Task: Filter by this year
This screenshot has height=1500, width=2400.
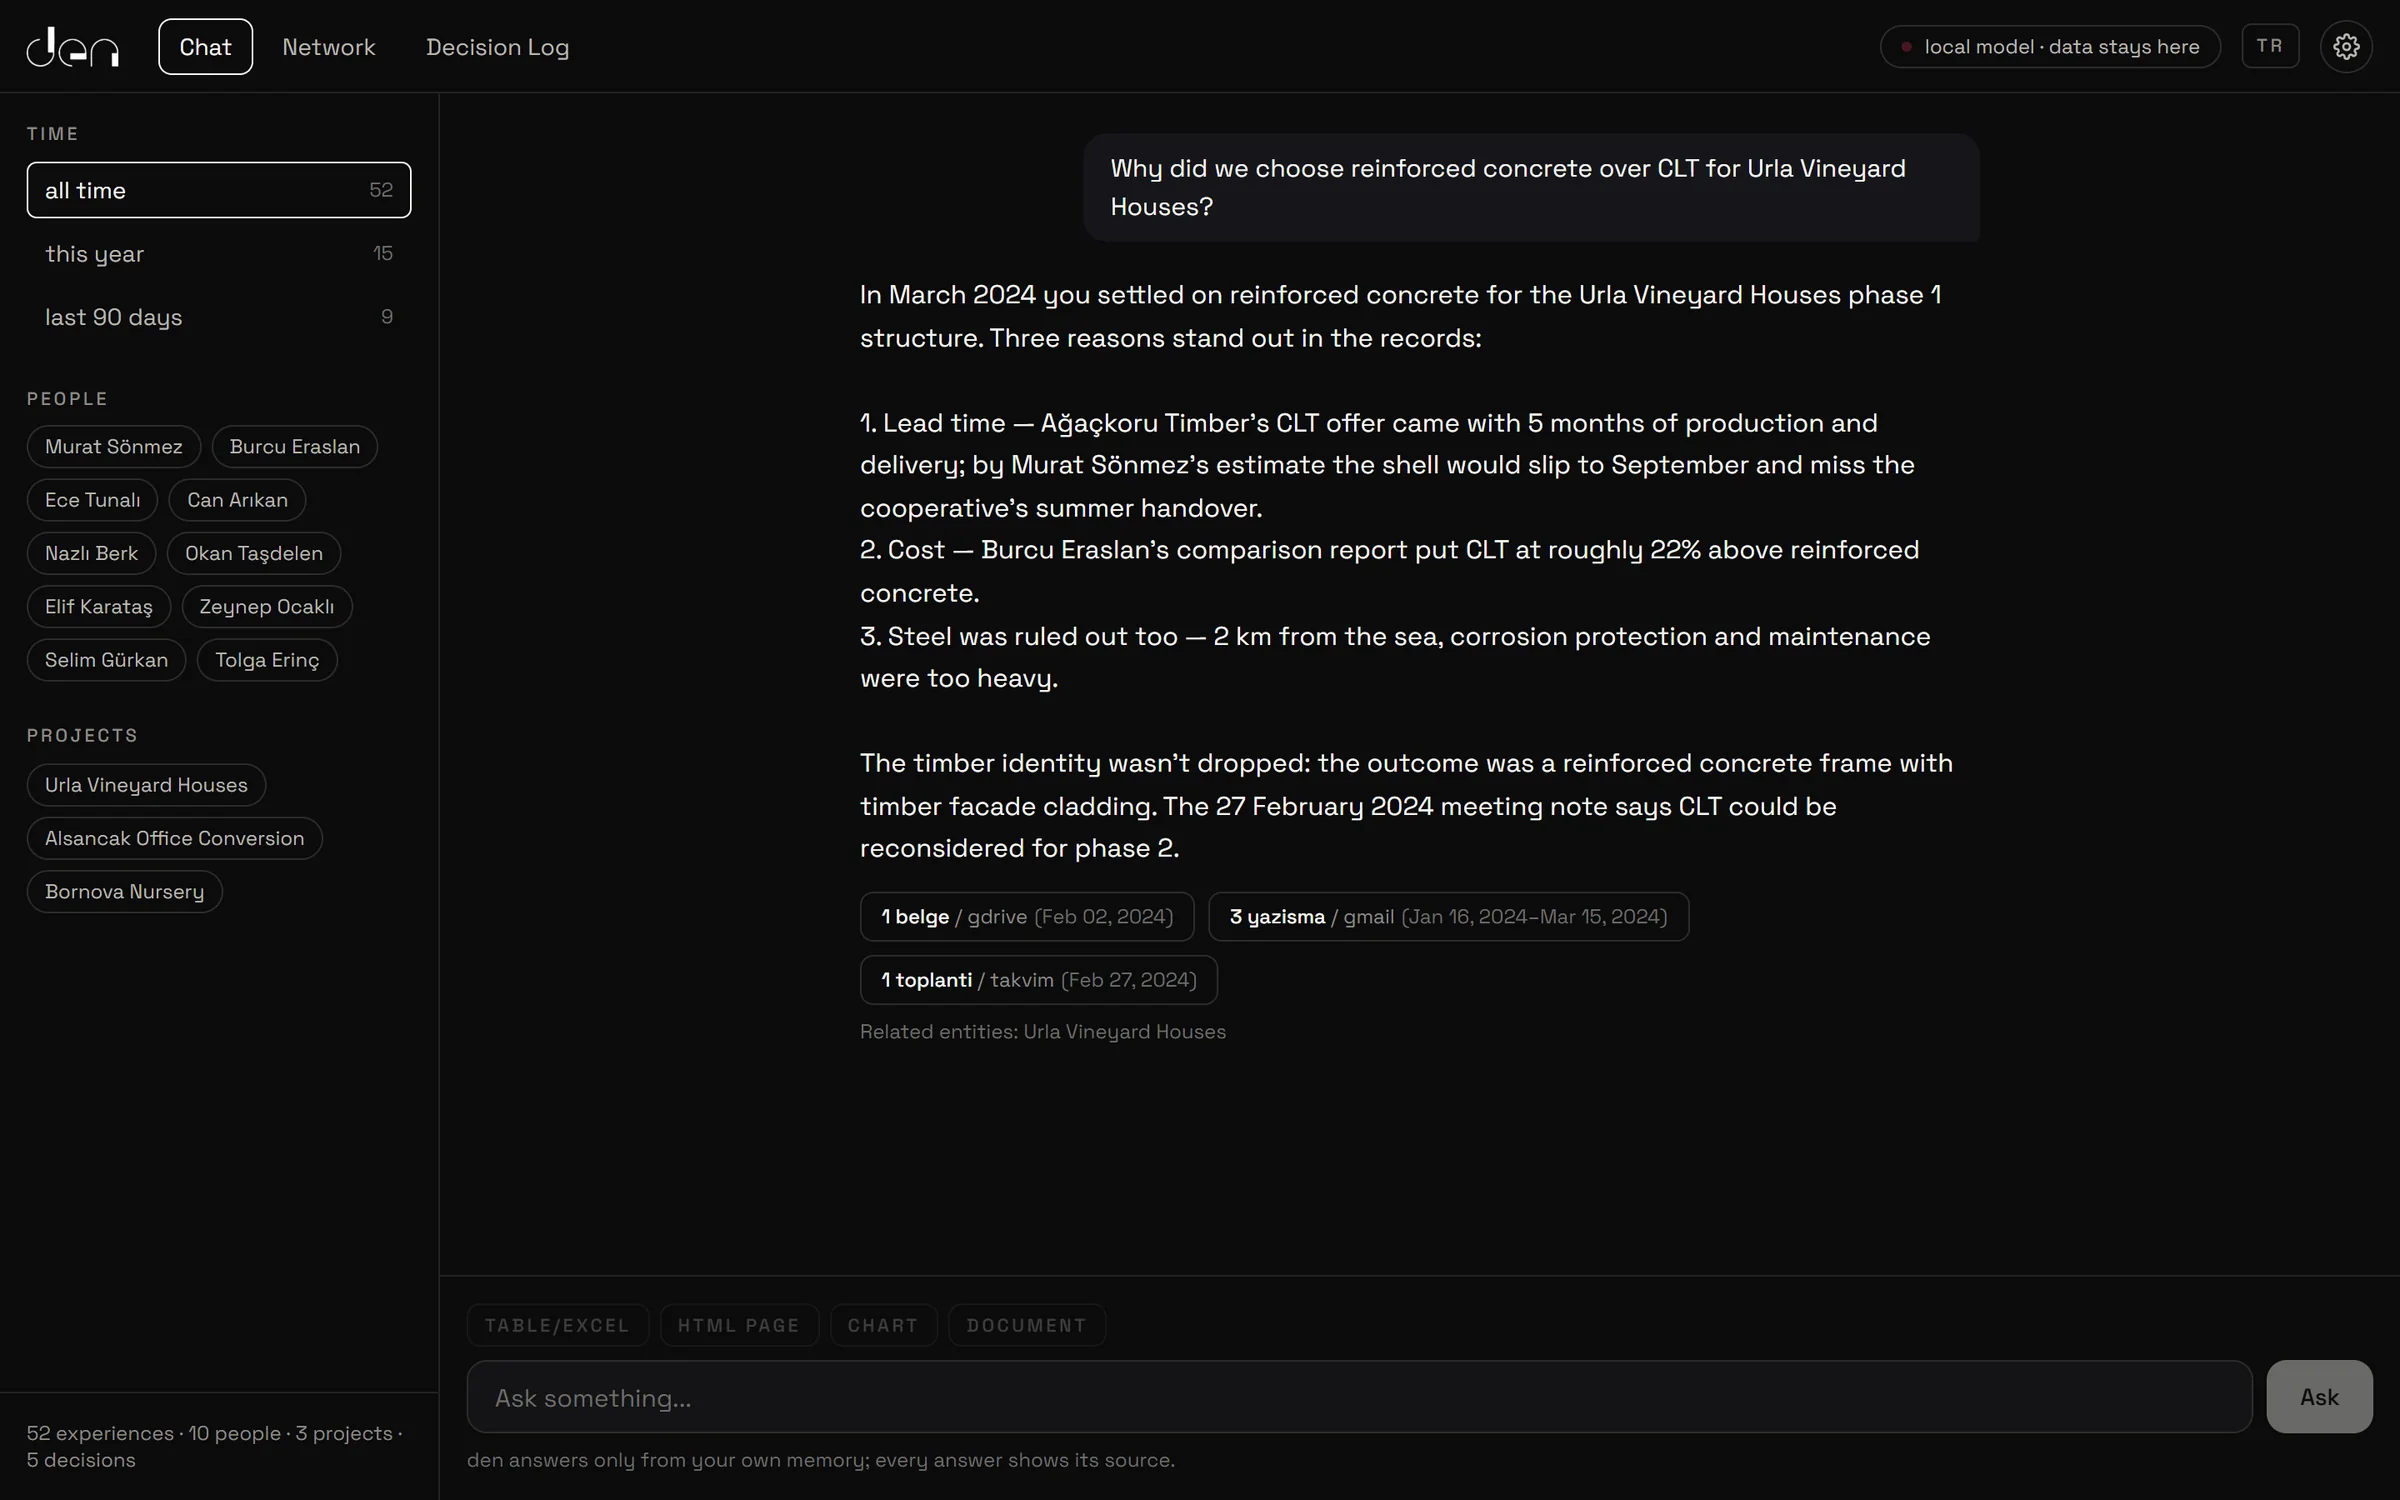Action: (x=219, y=254)
